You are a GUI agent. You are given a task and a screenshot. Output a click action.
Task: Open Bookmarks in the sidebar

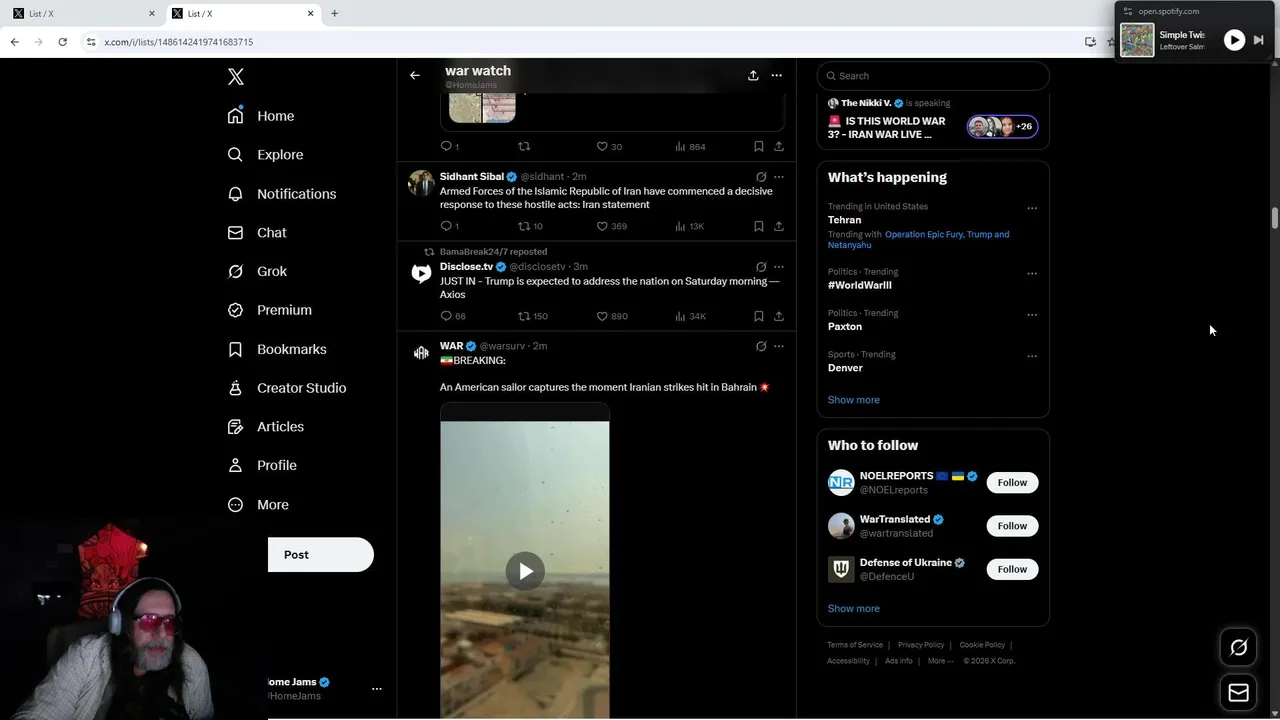tap(277, 349)
